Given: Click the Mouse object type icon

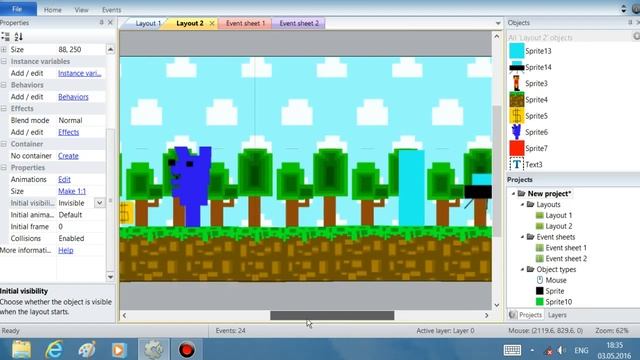Looking at the screenshot, I should coord(540,280).
